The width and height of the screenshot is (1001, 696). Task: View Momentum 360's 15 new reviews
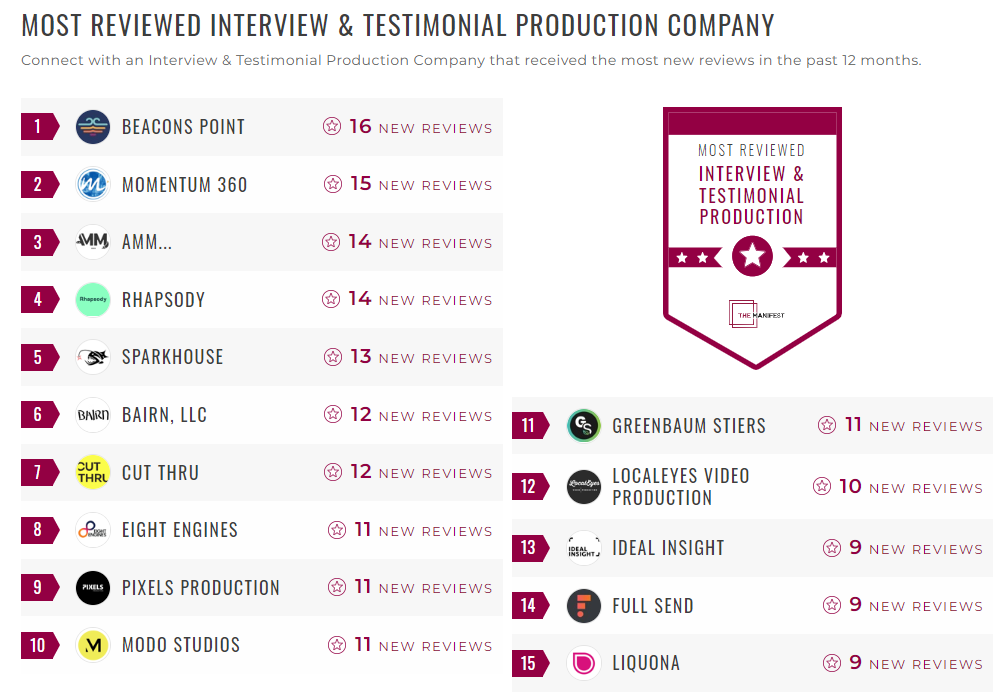point(420,185)
